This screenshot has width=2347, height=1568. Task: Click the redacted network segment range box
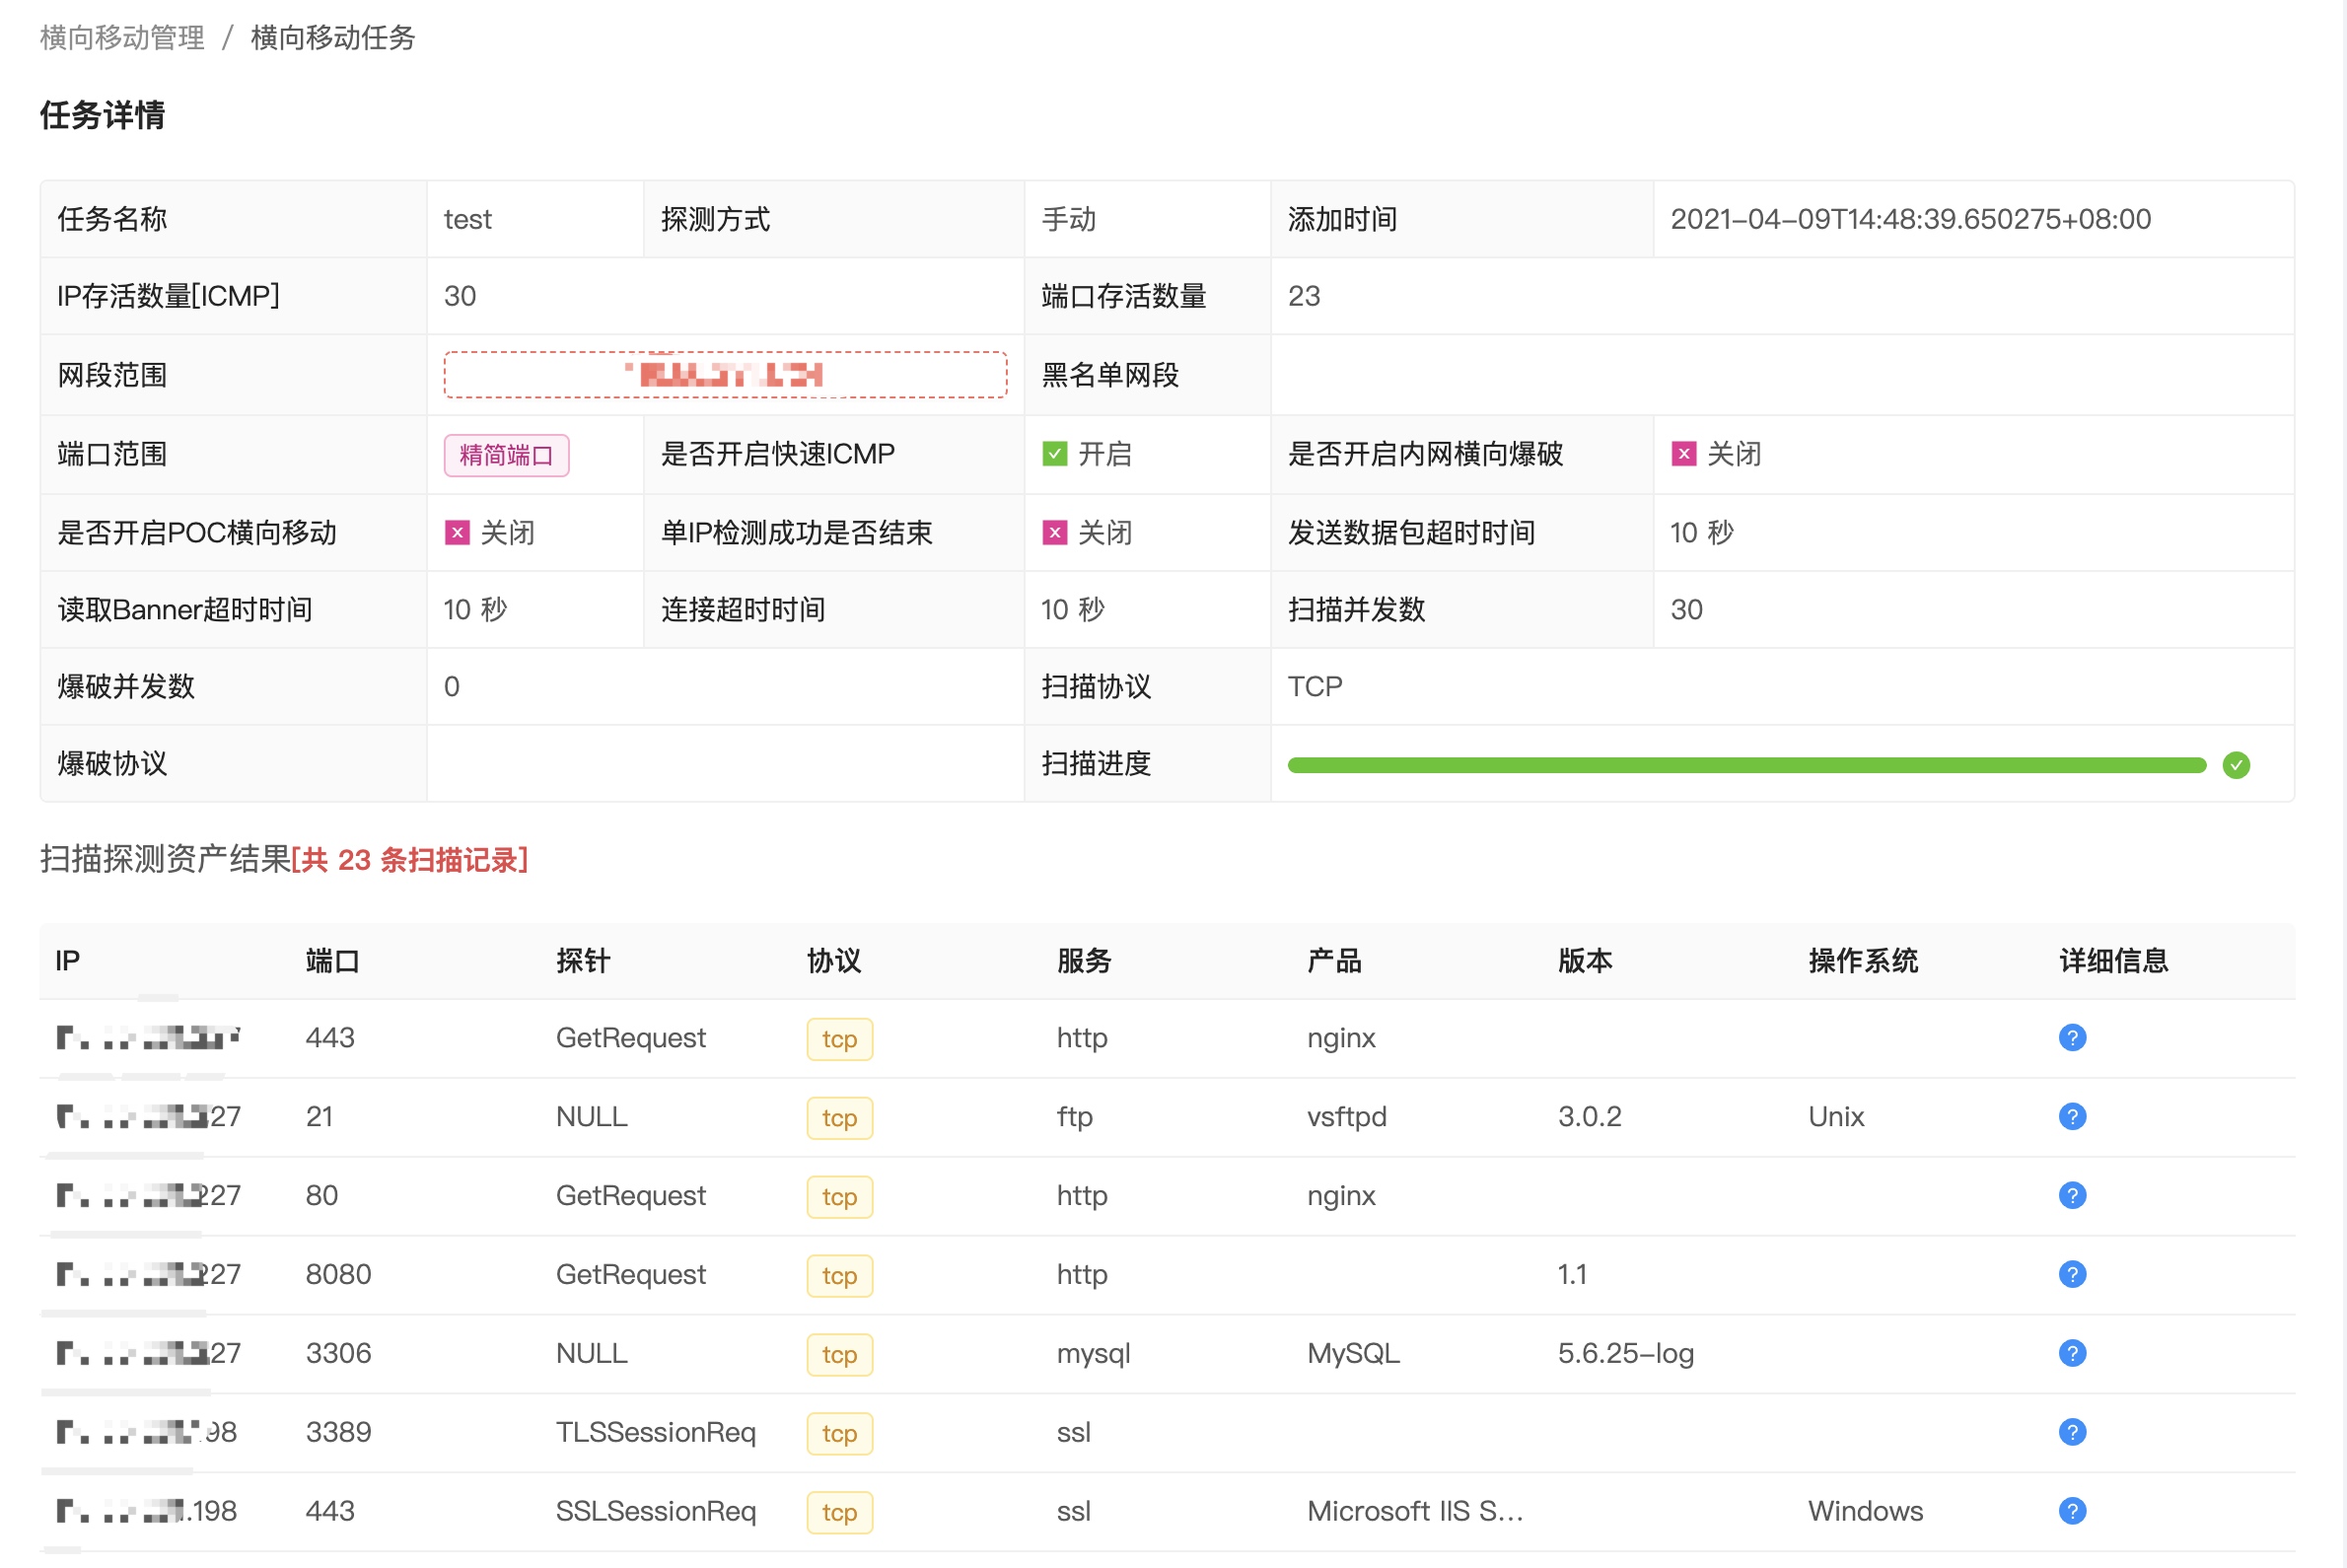[725, 375]
